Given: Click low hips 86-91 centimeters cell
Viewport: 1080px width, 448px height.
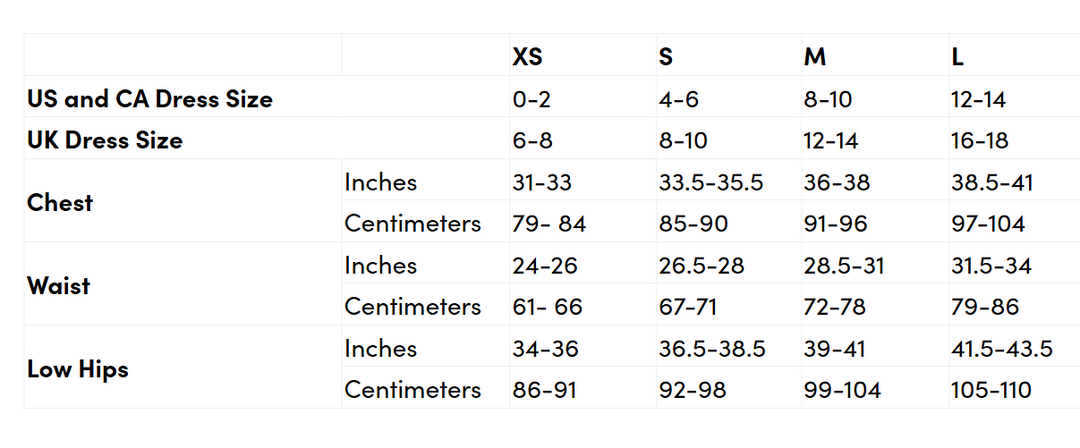Looking at the screenshot, I should [544, 389].
